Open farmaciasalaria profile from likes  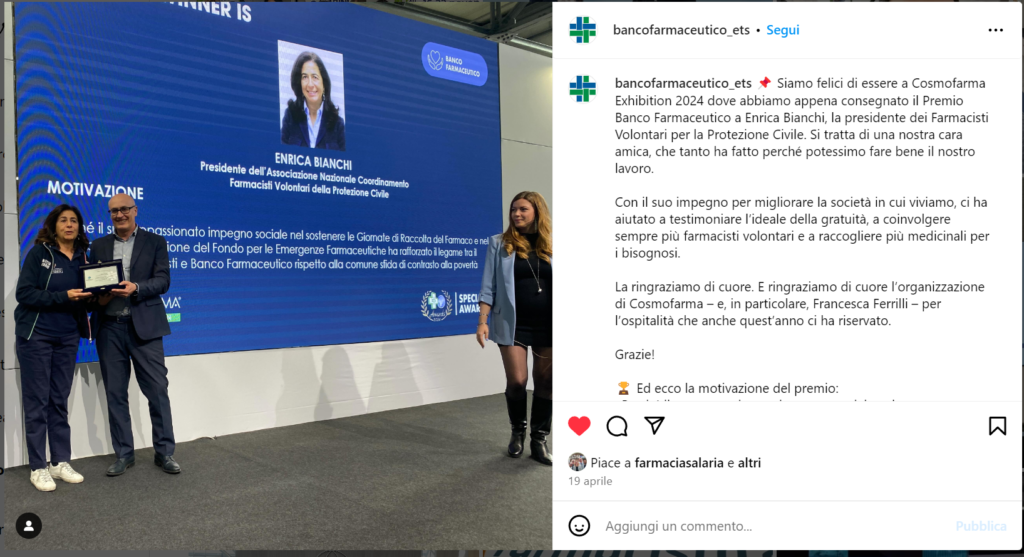[679, 463]
